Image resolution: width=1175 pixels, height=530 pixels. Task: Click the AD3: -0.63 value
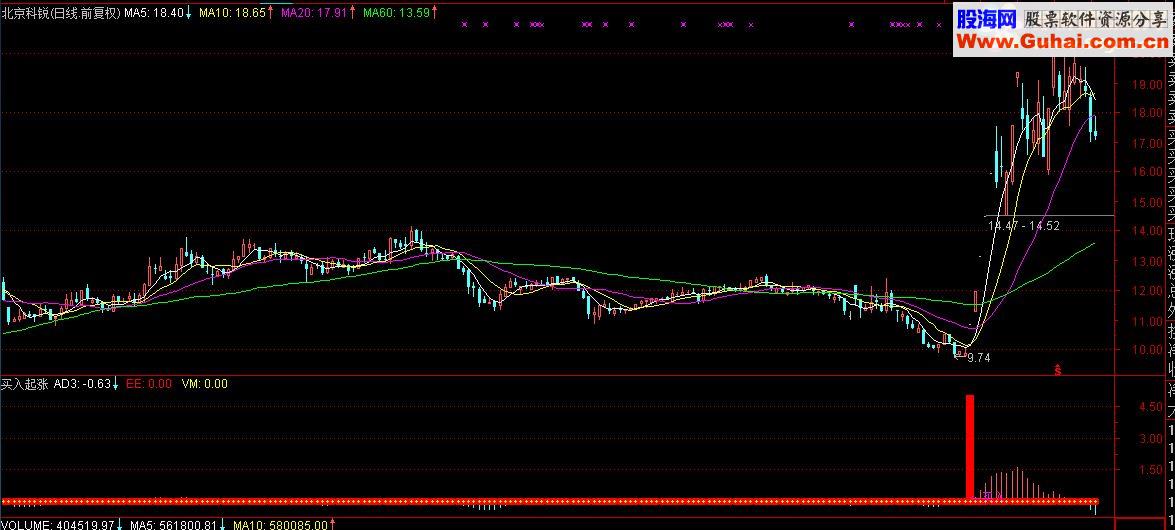tap(82, 385)
